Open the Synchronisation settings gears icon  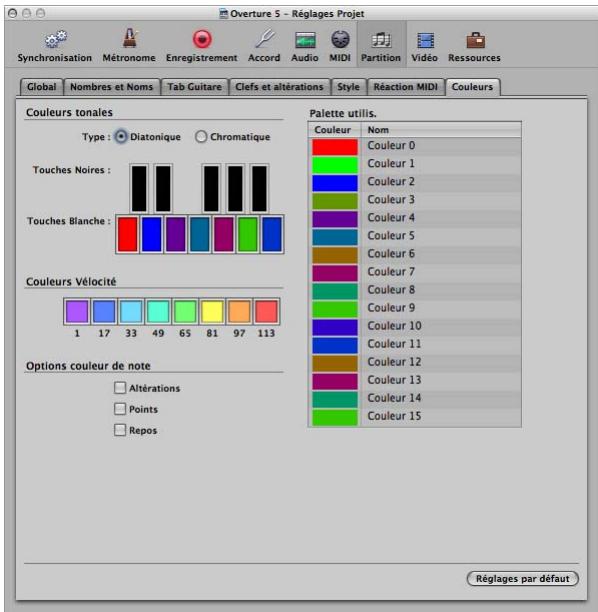click(x=55, y=39)
